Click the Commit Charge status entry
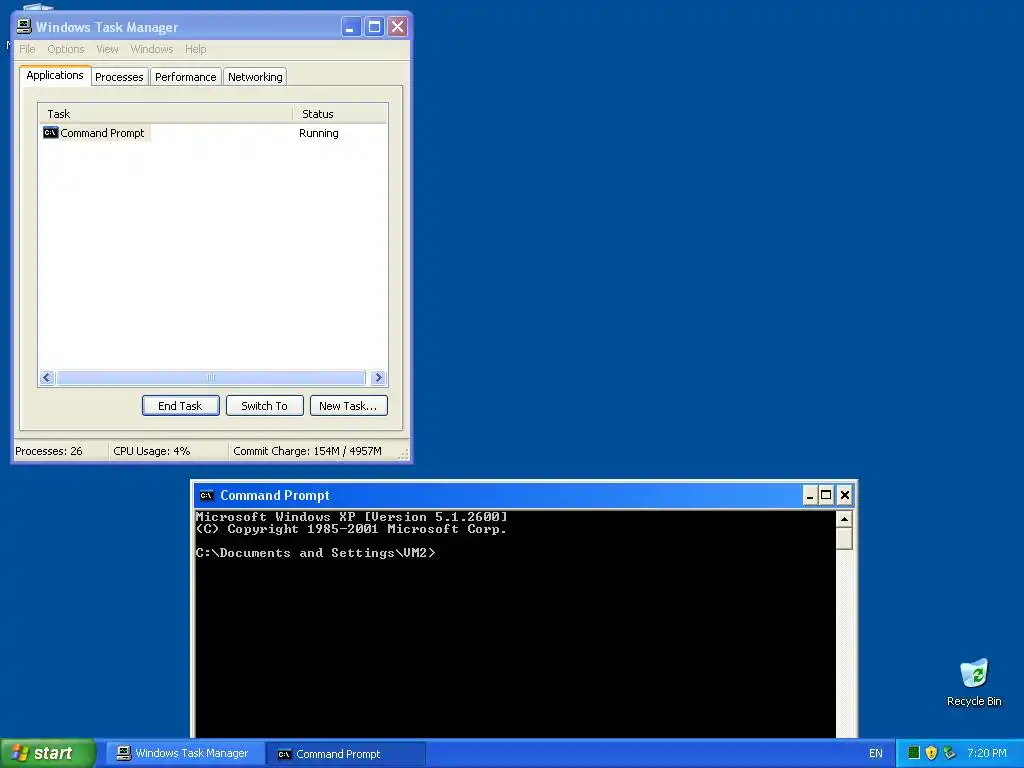This screenshot has width=1024, height=768. [307, 451]
